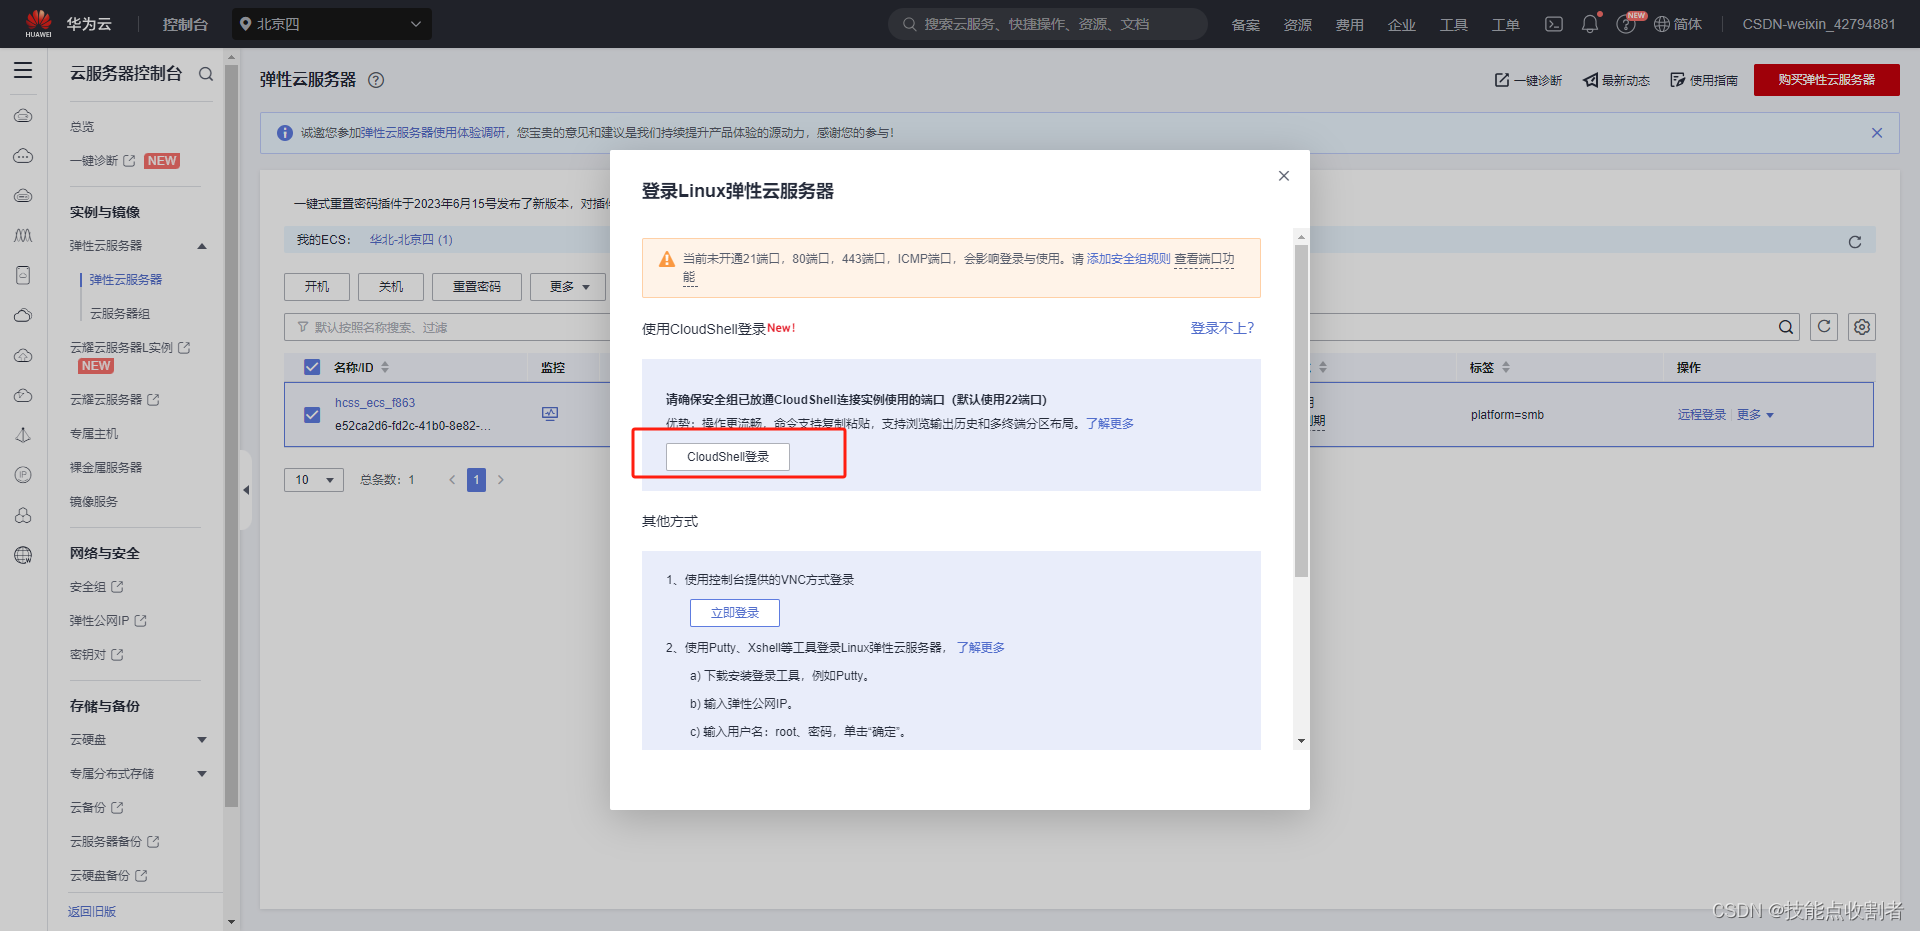Click the 添加安全组规则 link

1128,259
